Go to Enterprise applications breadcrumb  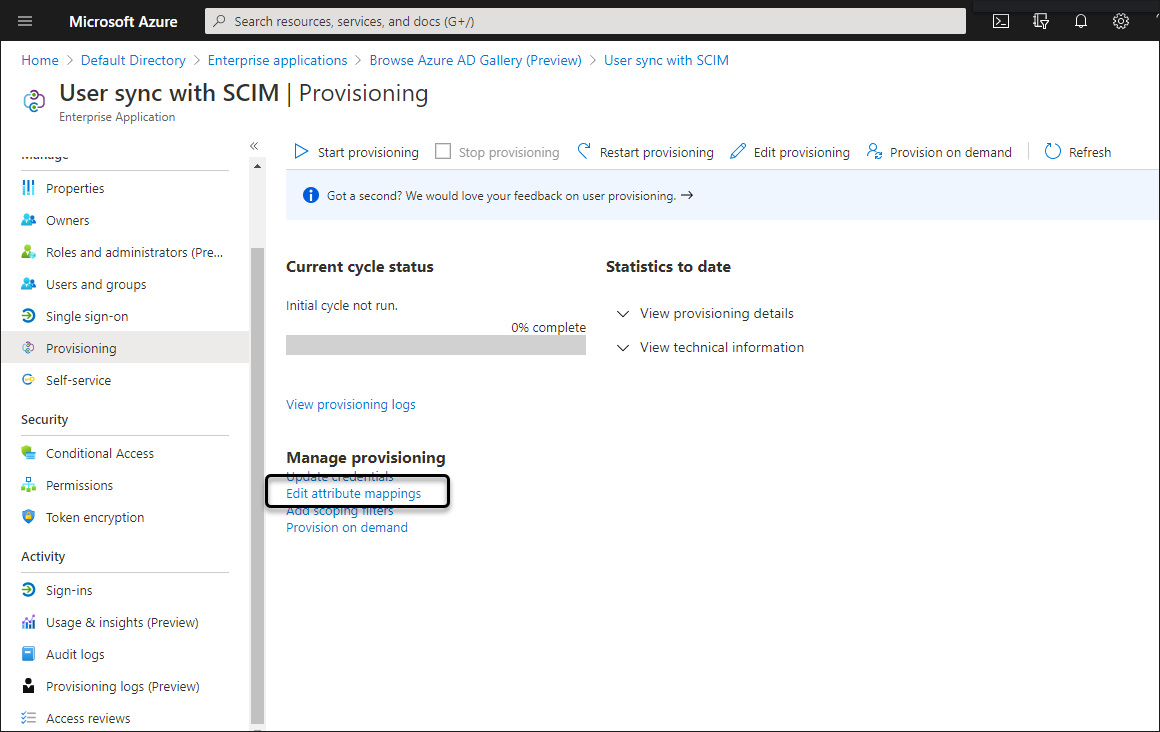click(x=277, y=60)
